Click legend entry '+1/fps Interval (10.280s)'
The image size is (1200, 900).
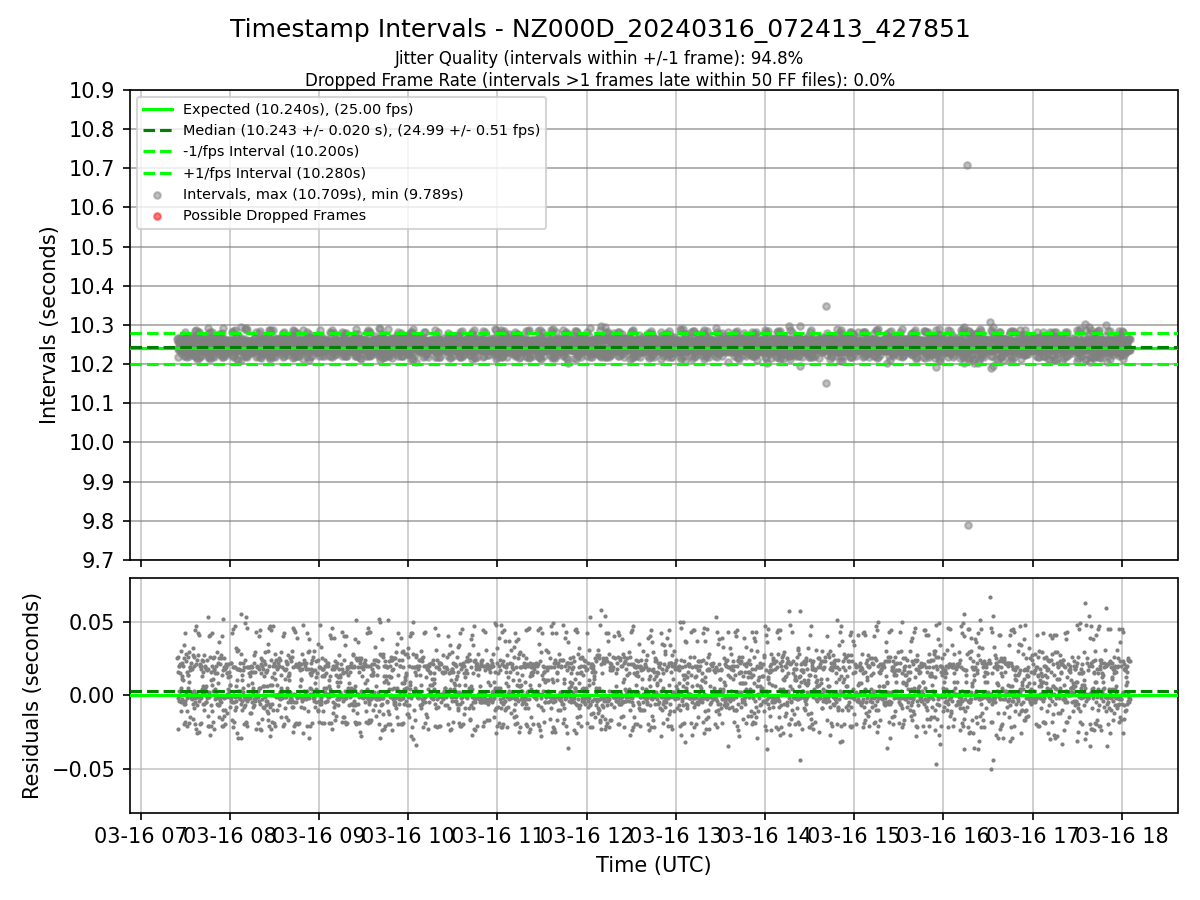tap(274, 173)
